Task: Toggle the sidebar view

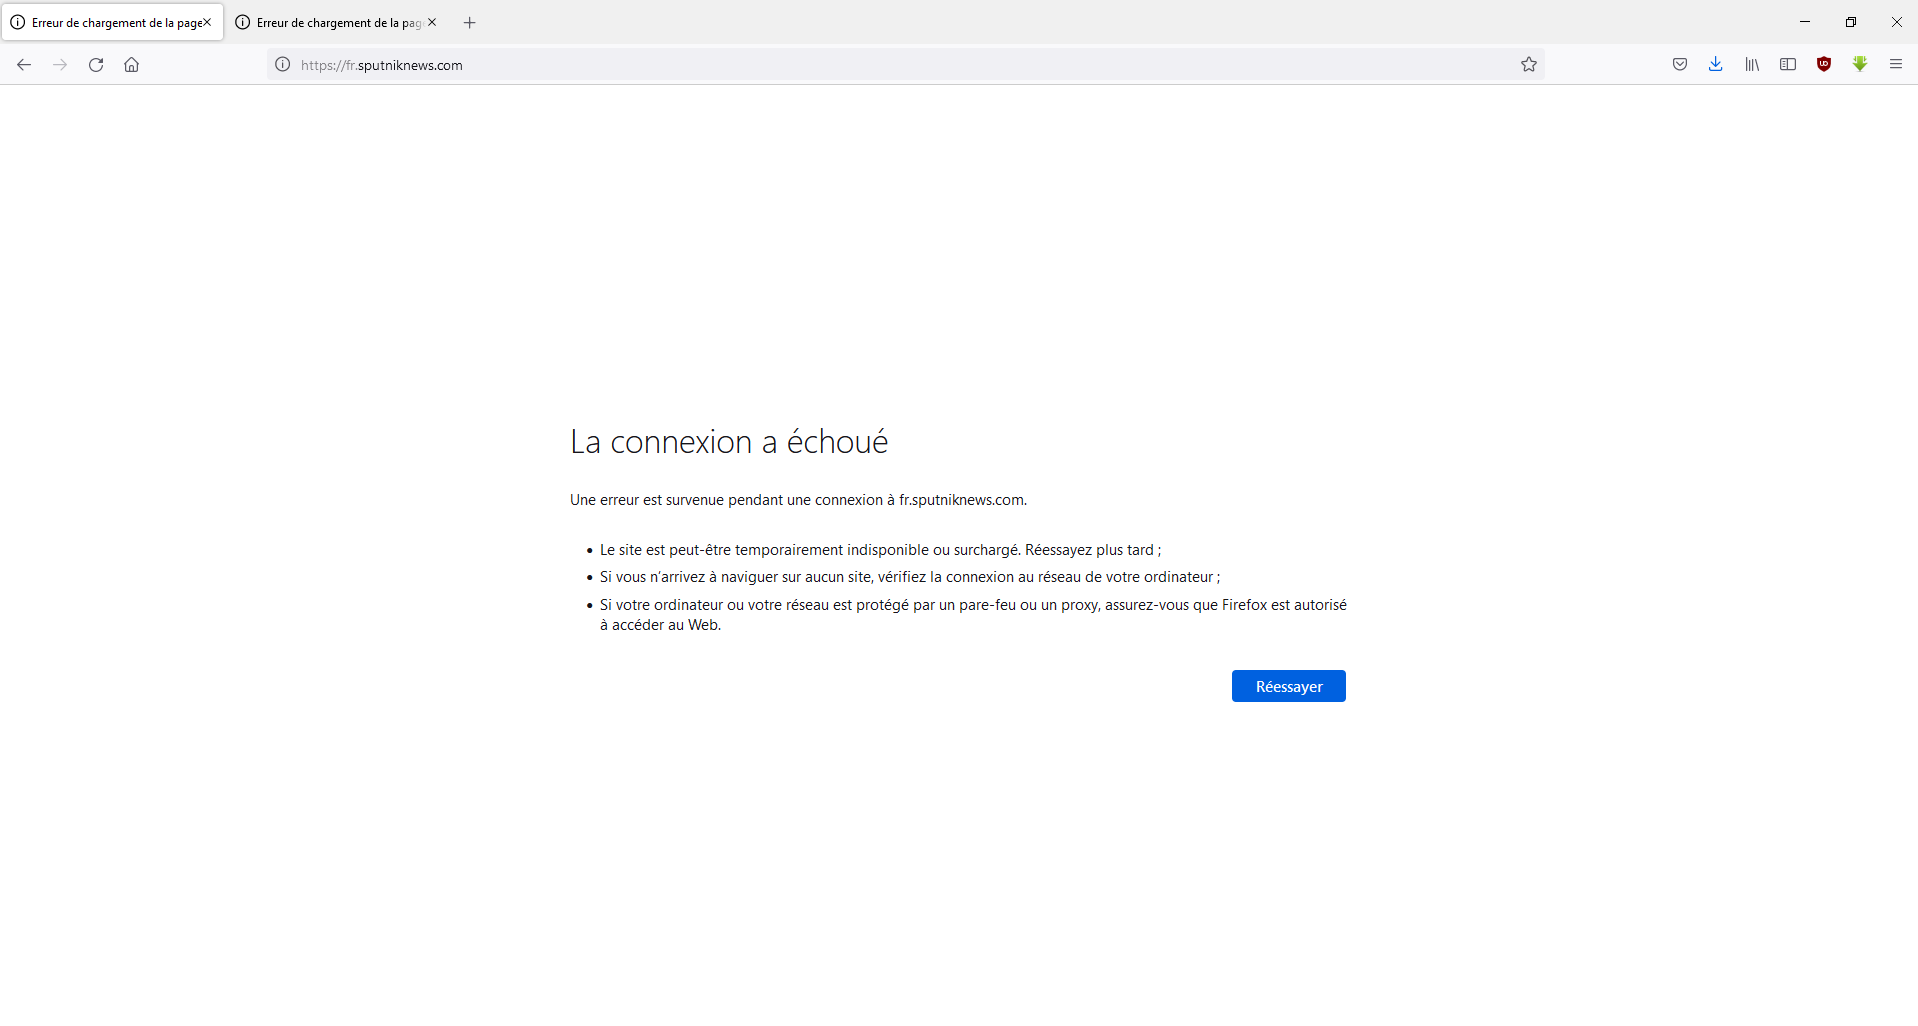Action: (1788, 65)
